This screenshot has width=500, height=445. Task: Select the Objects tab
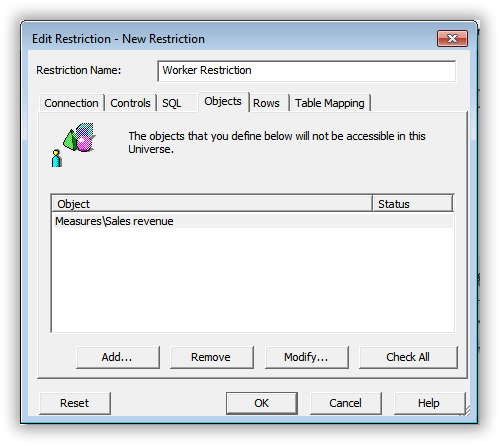click(x=223, y=101)
